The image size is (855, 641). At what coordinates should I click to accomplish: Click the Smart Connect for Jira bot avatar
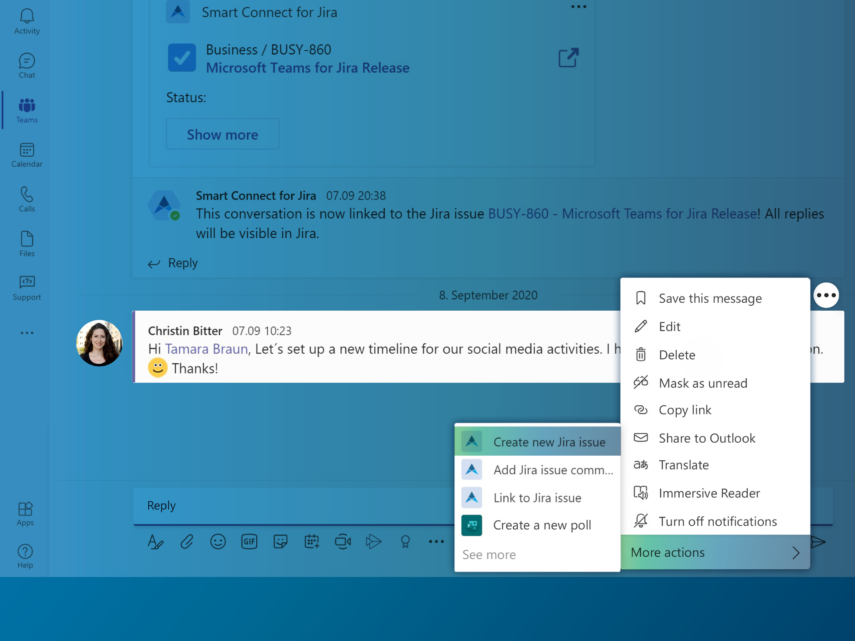point(164,205)
